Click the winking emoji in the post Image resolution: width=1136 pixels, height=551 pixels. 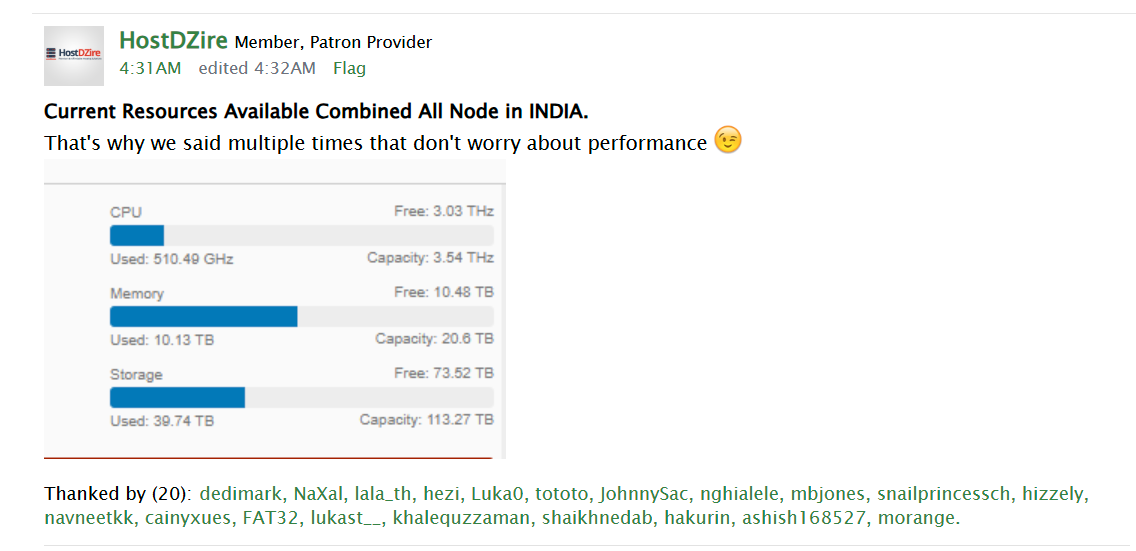pos(728,142)
